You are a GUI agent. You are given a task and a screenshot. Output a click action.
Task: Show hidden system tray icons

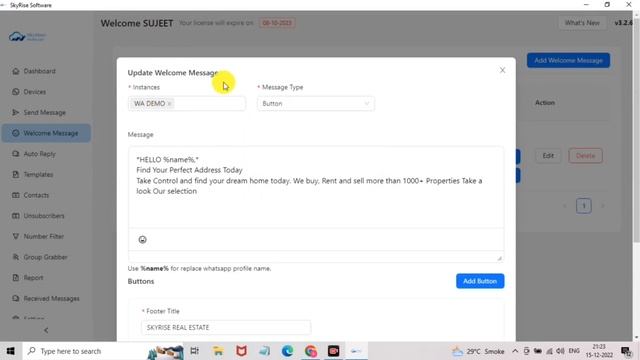[x=515, y=351]
